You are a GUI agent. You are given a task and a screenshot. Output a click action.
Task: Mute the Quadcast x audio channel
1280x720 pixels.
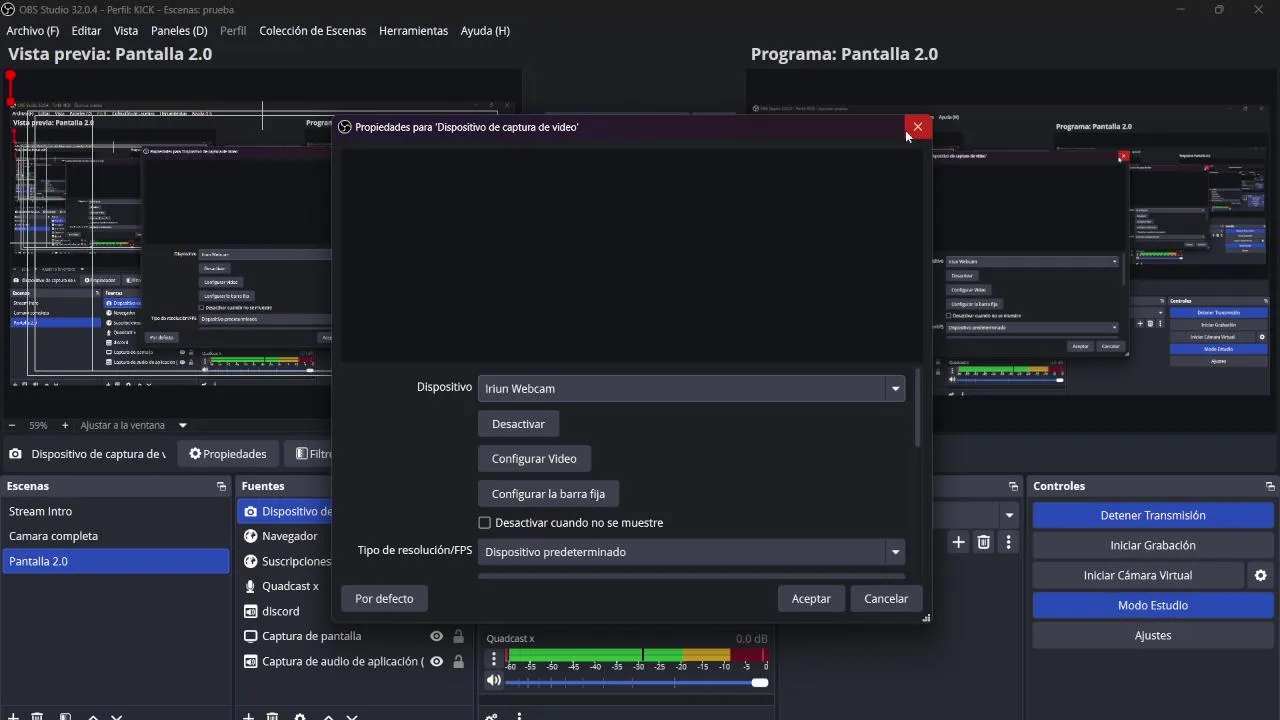[x=494, y=681]
